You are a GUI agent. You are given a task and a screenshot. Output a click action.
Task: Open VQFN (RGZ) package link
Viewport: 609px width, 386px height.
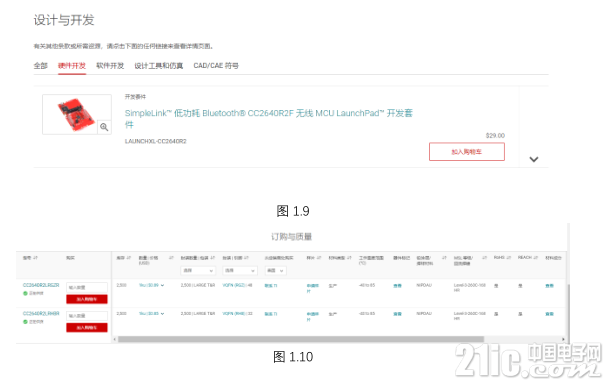coord(234,285)
